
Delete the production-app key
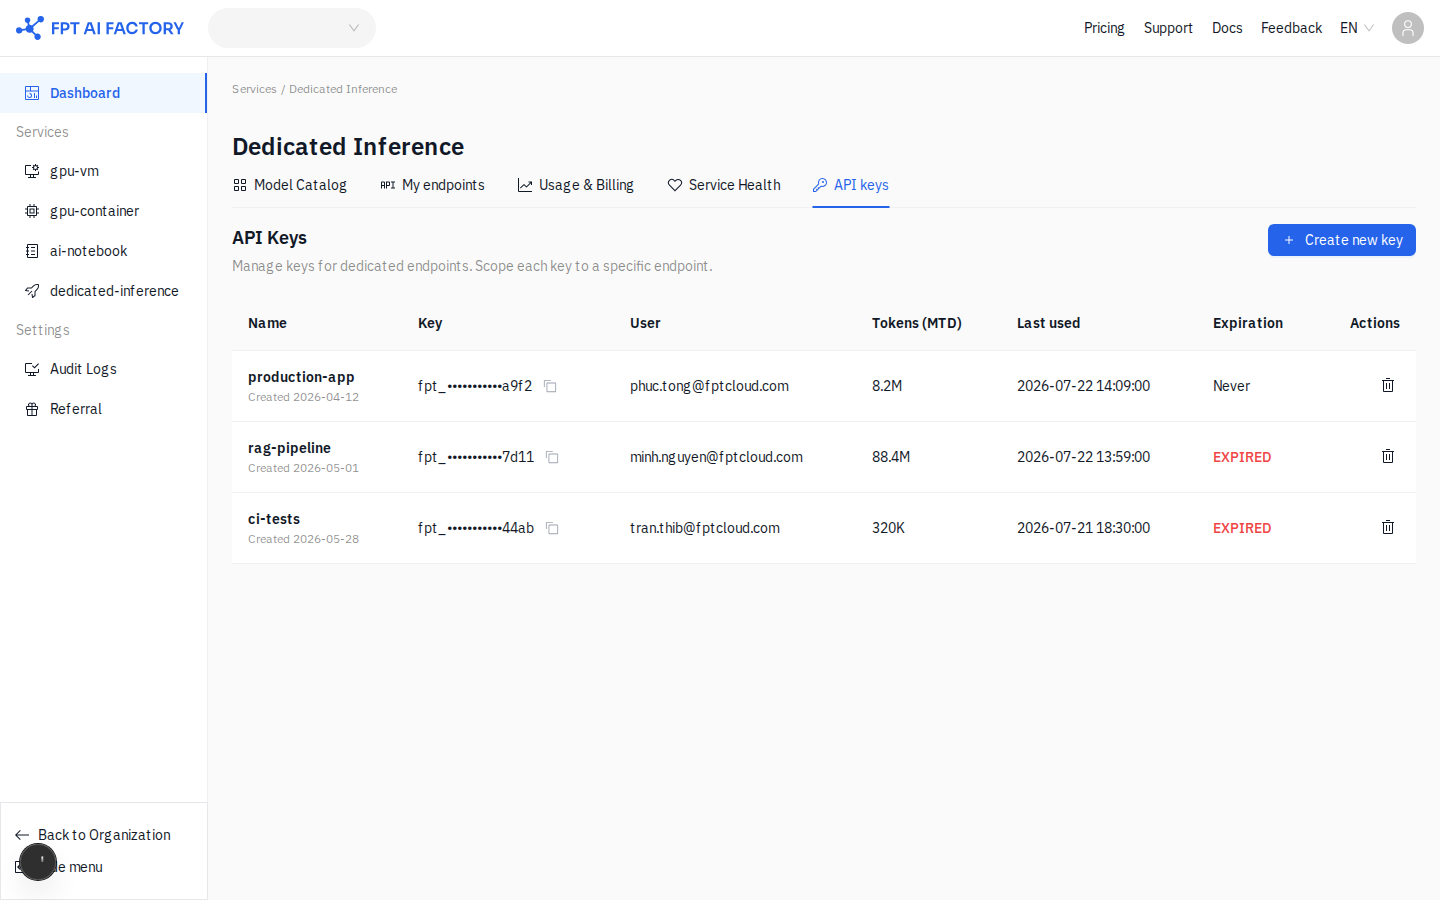coord(1388,385)
